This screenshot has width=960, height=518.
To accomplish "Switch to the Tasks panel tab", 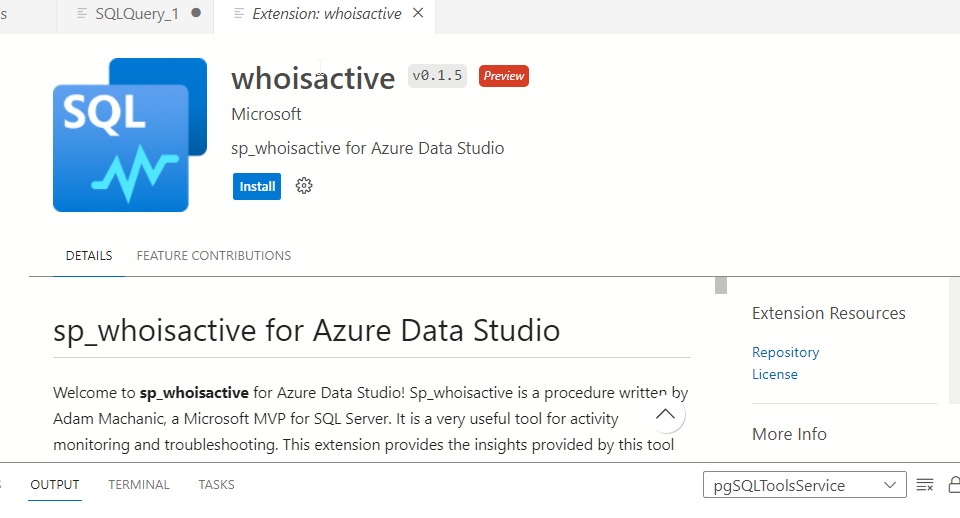I will click(x=216, y=485).
